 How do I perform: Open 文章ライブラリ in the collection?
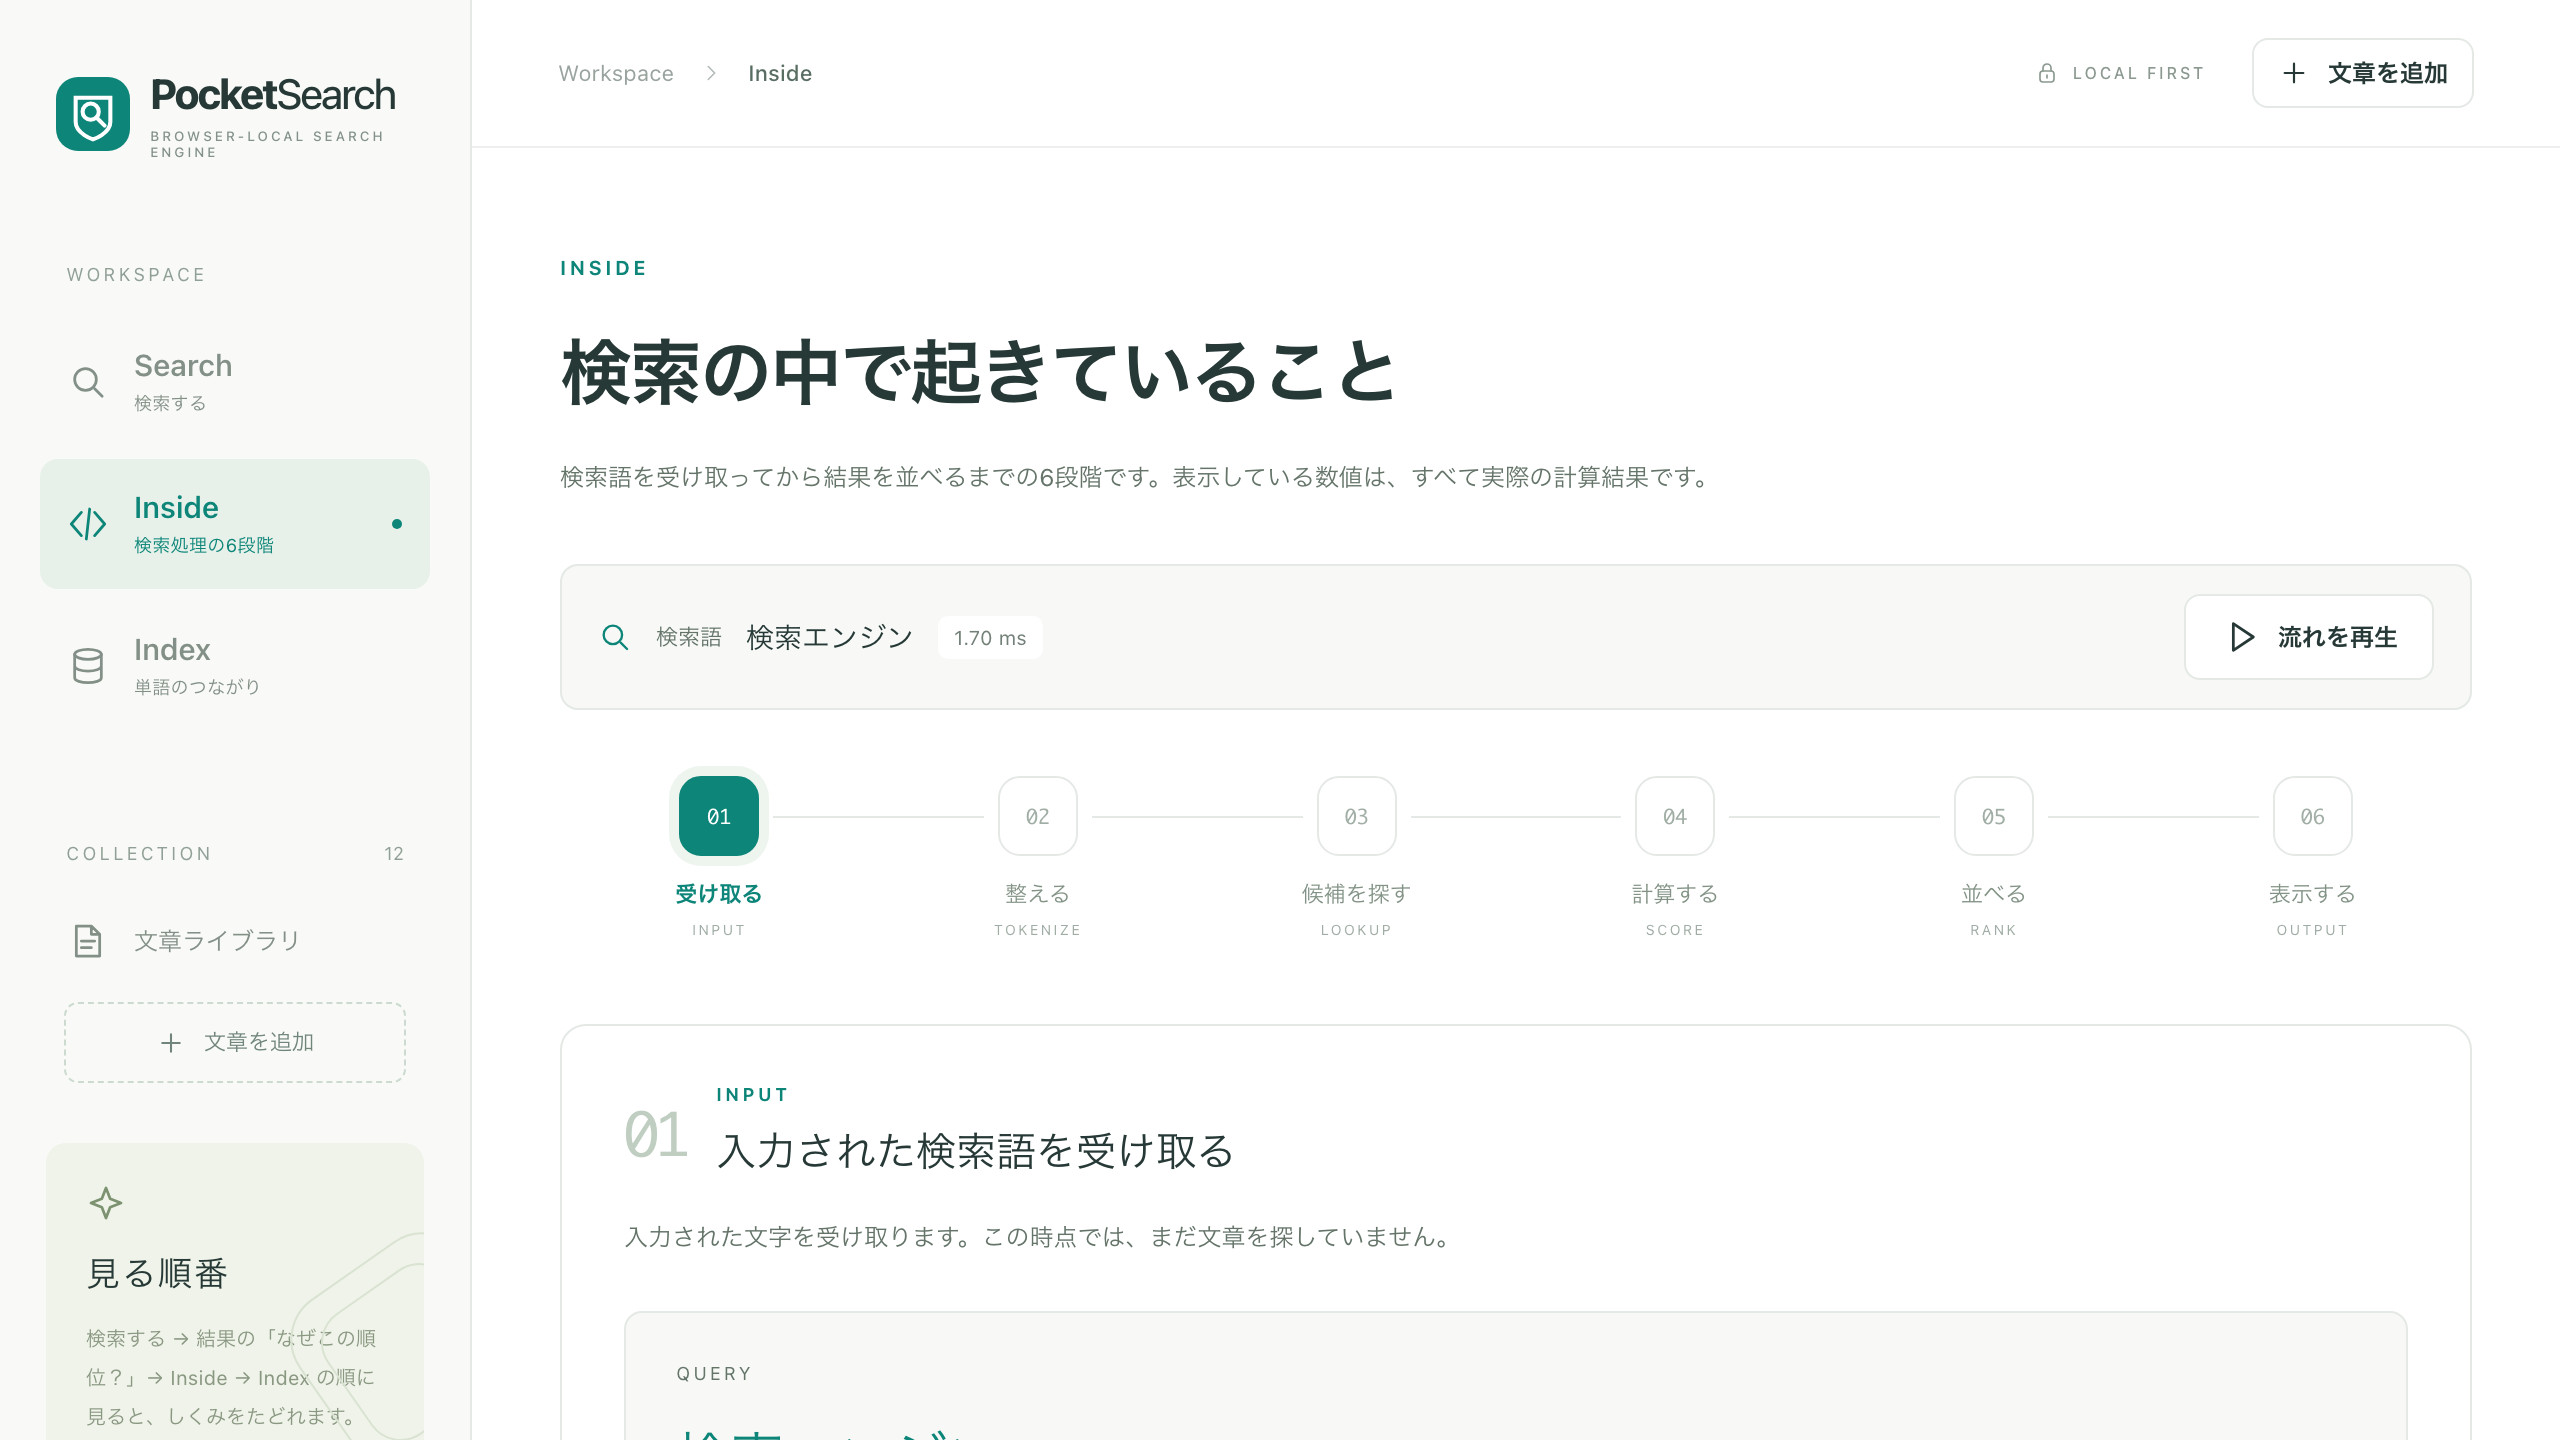click(235, 941)
